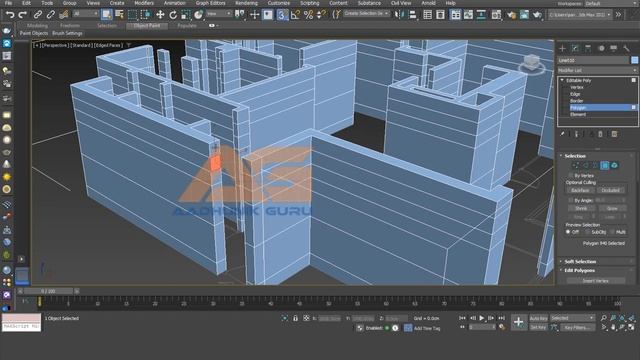Open the Graph Editors menu
The width and height of the screenshot is (640, 360).
tap(210, 3)
